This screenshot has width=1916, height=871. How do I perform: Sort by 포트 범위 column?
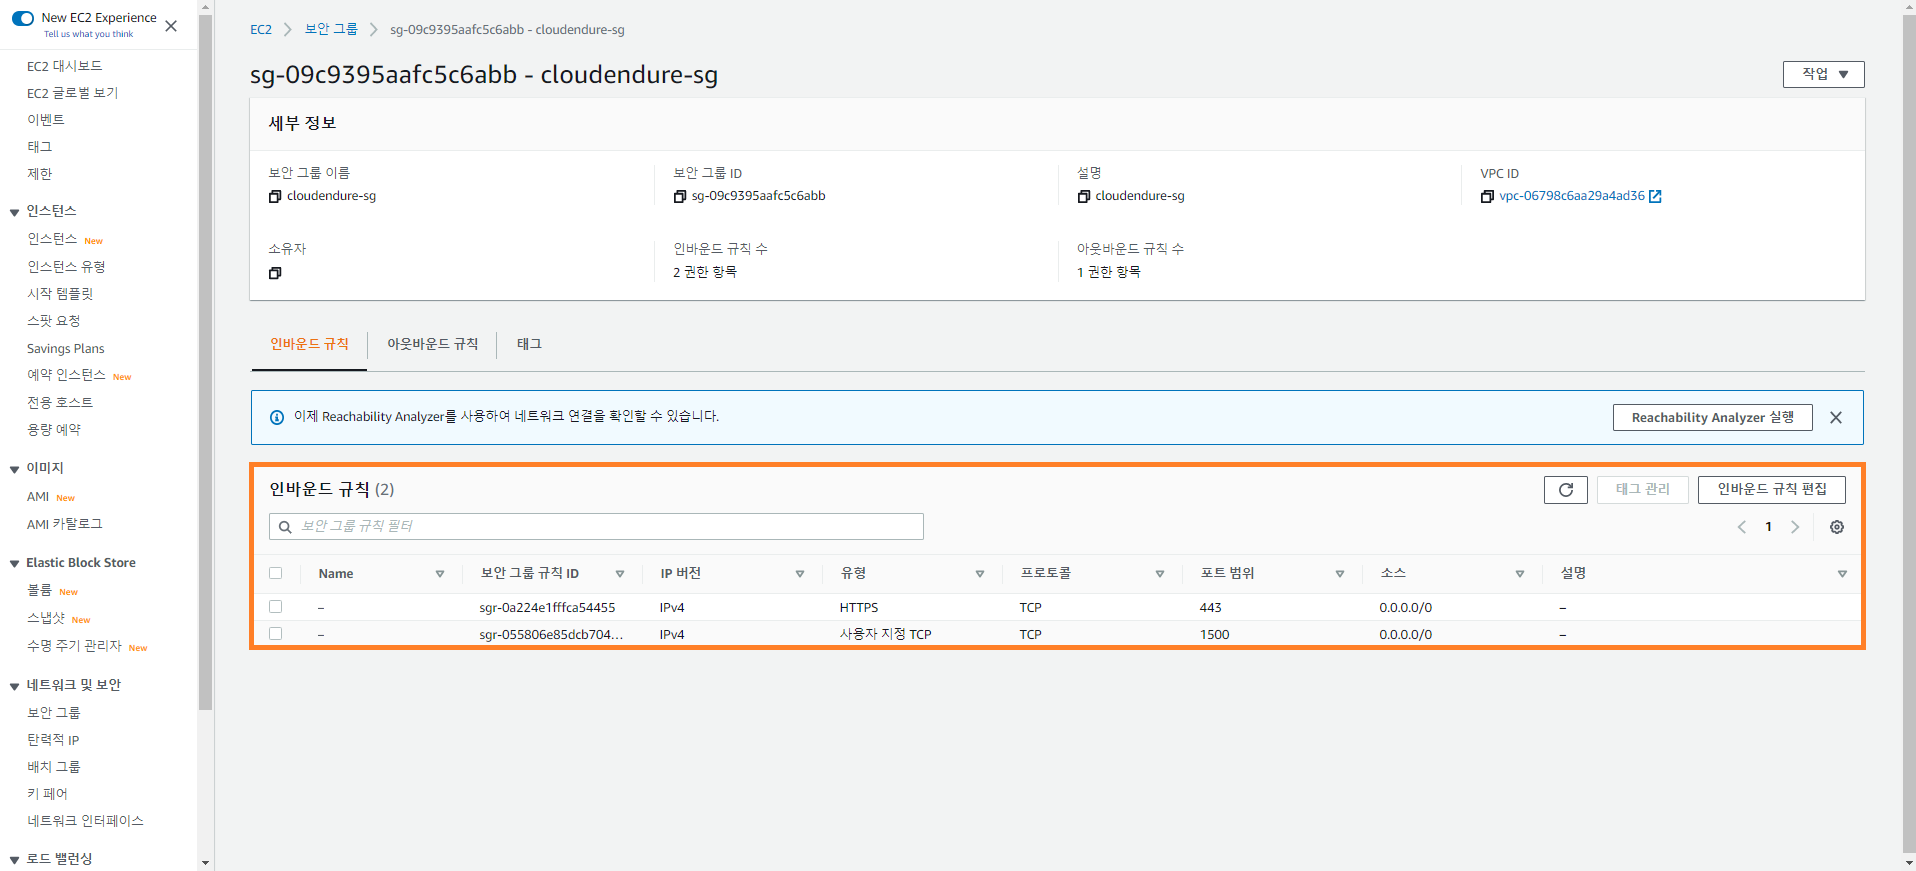click(x=1340, y=574)
